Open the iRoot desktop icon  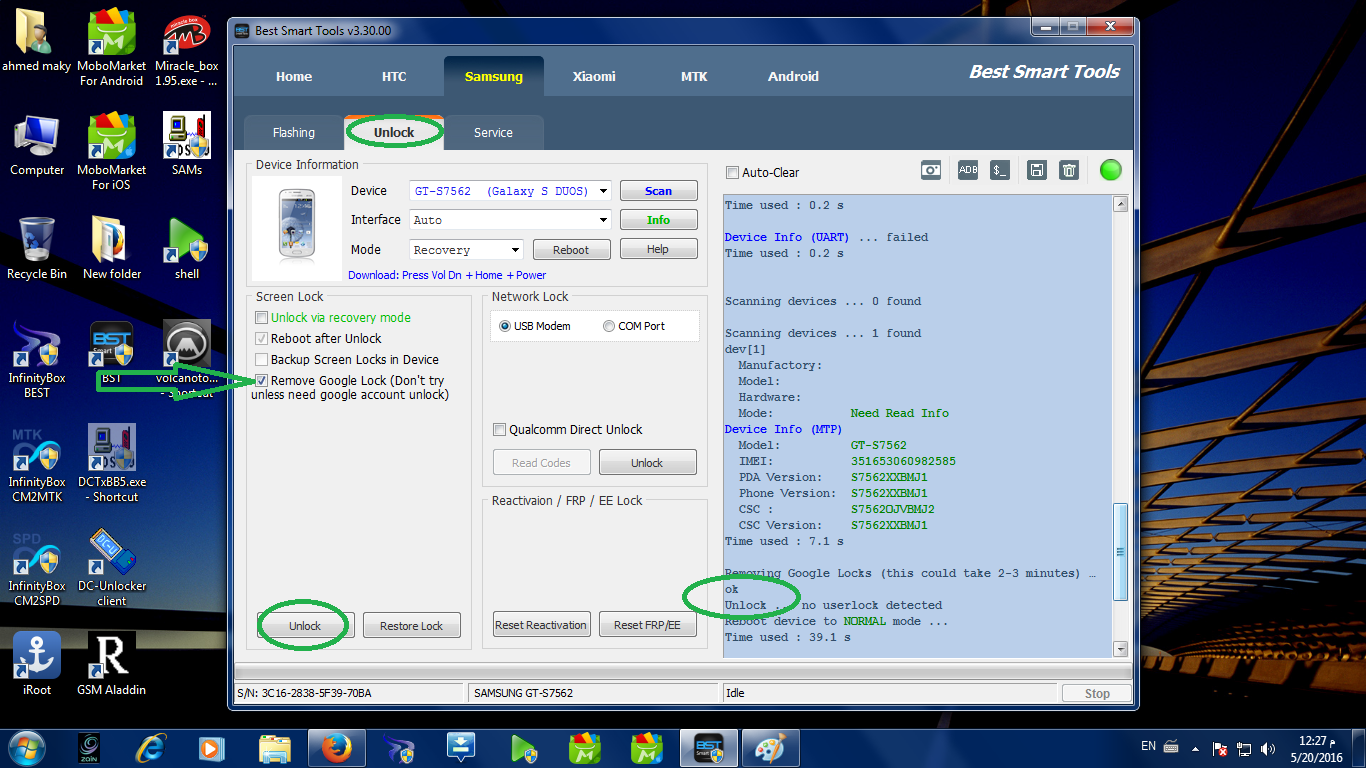tap(37, 664)
